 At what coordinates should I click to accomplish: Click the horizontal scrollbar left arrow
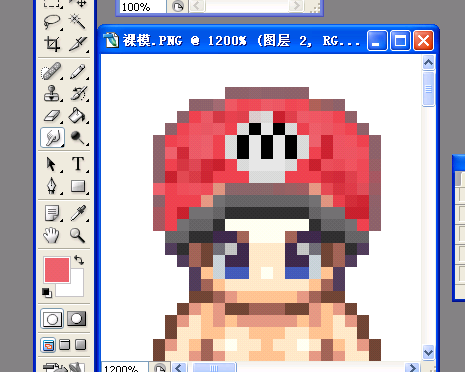[x=179, y=368]
